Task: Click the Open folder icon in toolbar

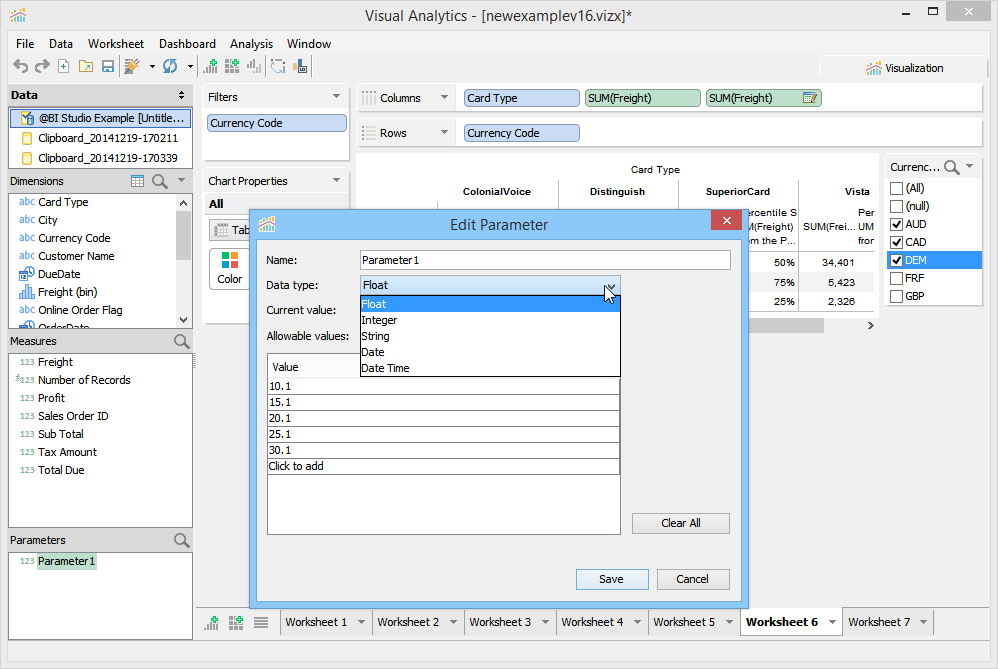Action: 86,66
